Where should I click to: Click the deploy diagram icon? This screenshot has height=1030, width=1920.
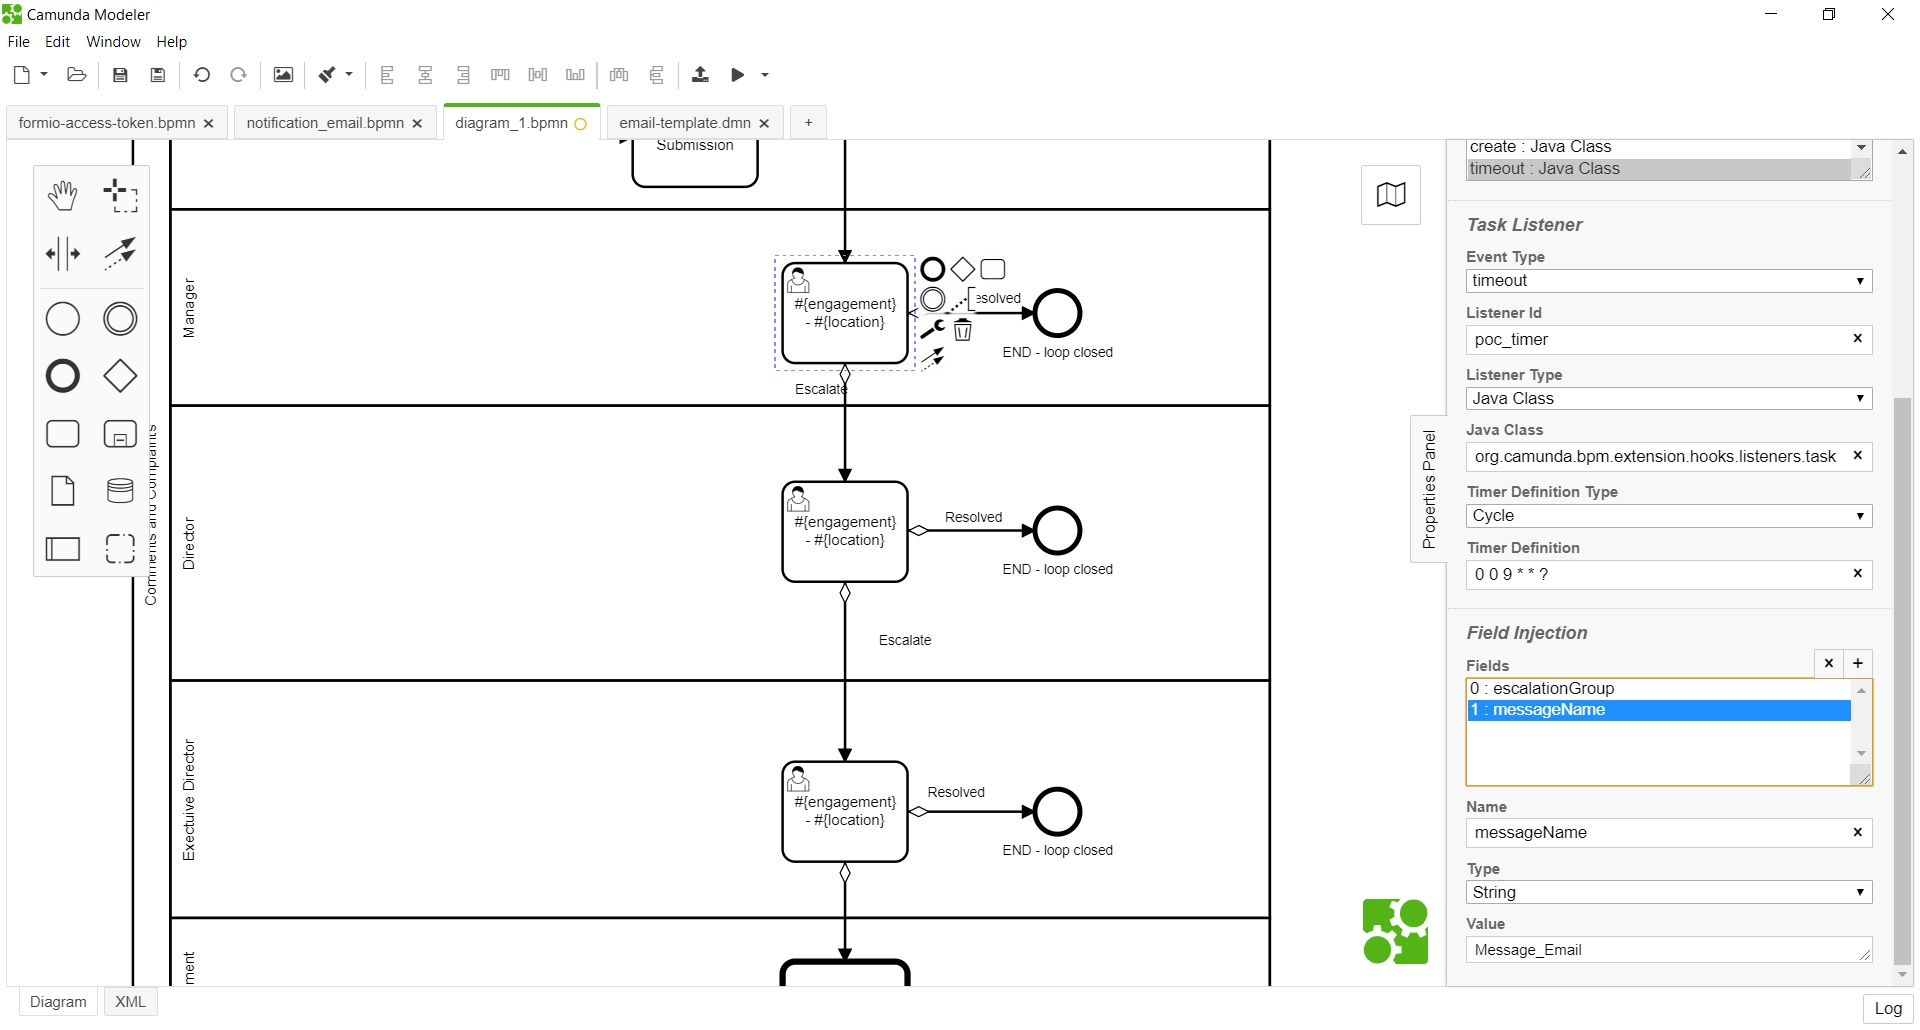click(700, 75)
